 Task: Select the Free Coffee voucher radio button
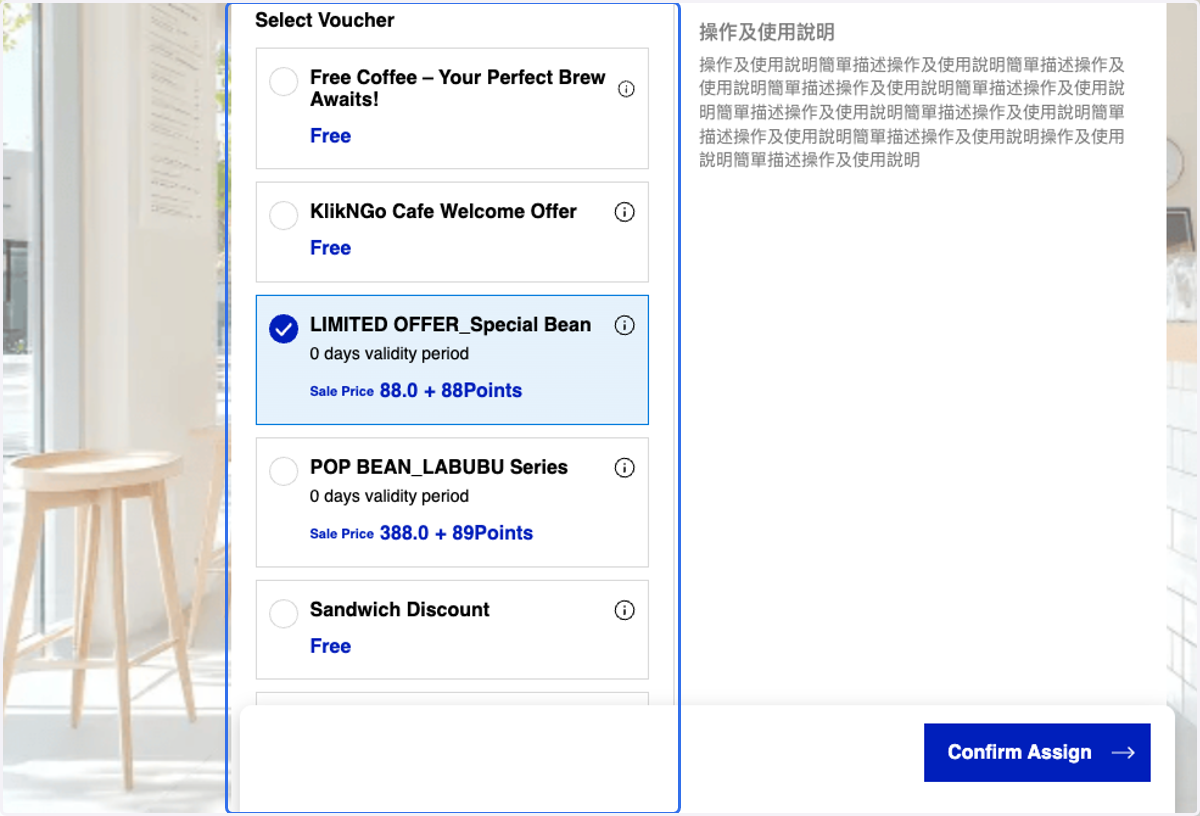[x=284, y=82]
